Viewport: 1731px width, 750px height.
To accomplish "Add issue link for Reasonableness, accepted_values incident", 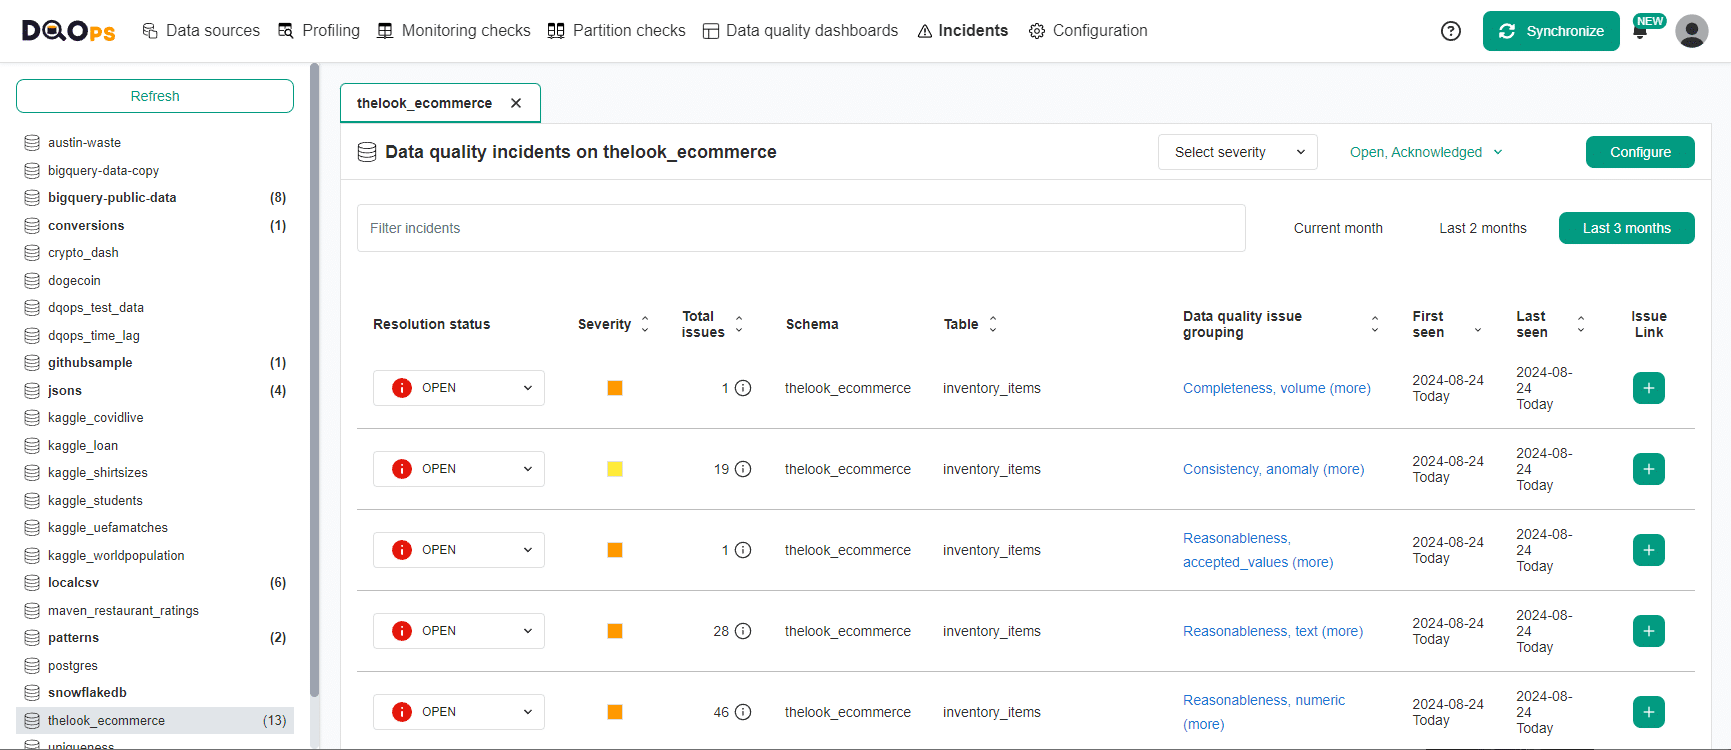I will (1649, 550).
